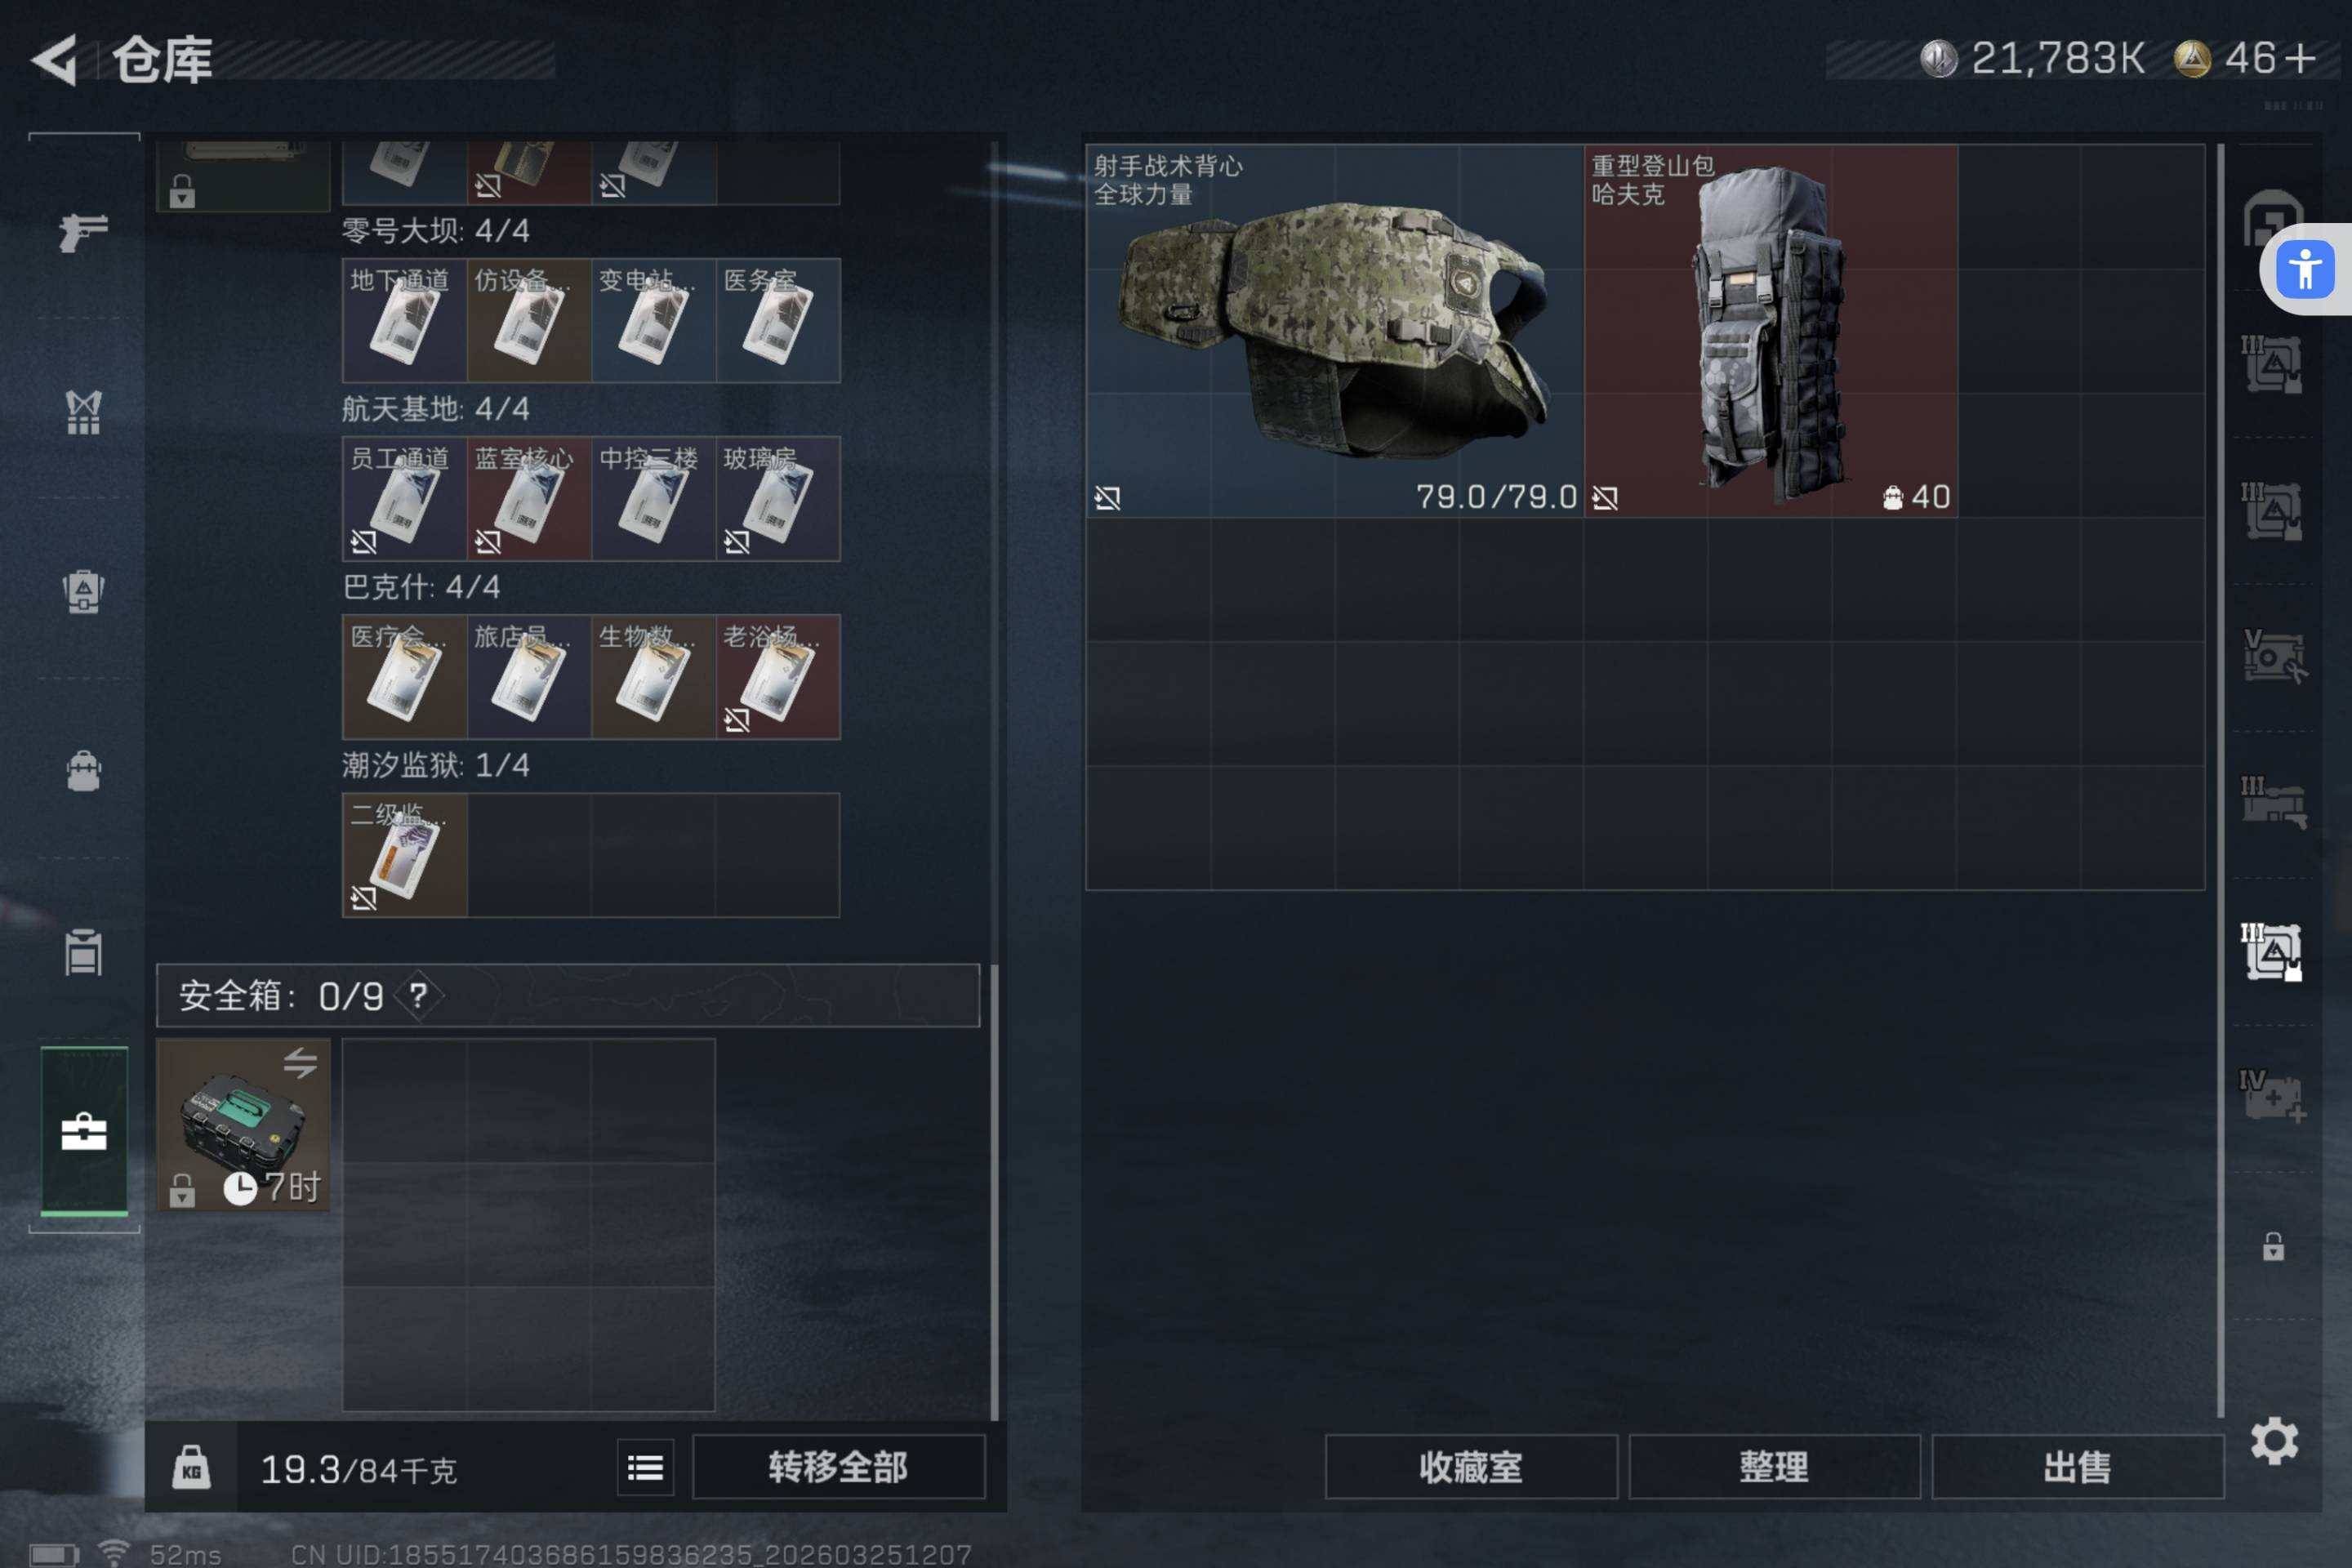Click the 出售 sell button
The width and height of the screenshot is (2352, 1568).
click(2077, 1467)
